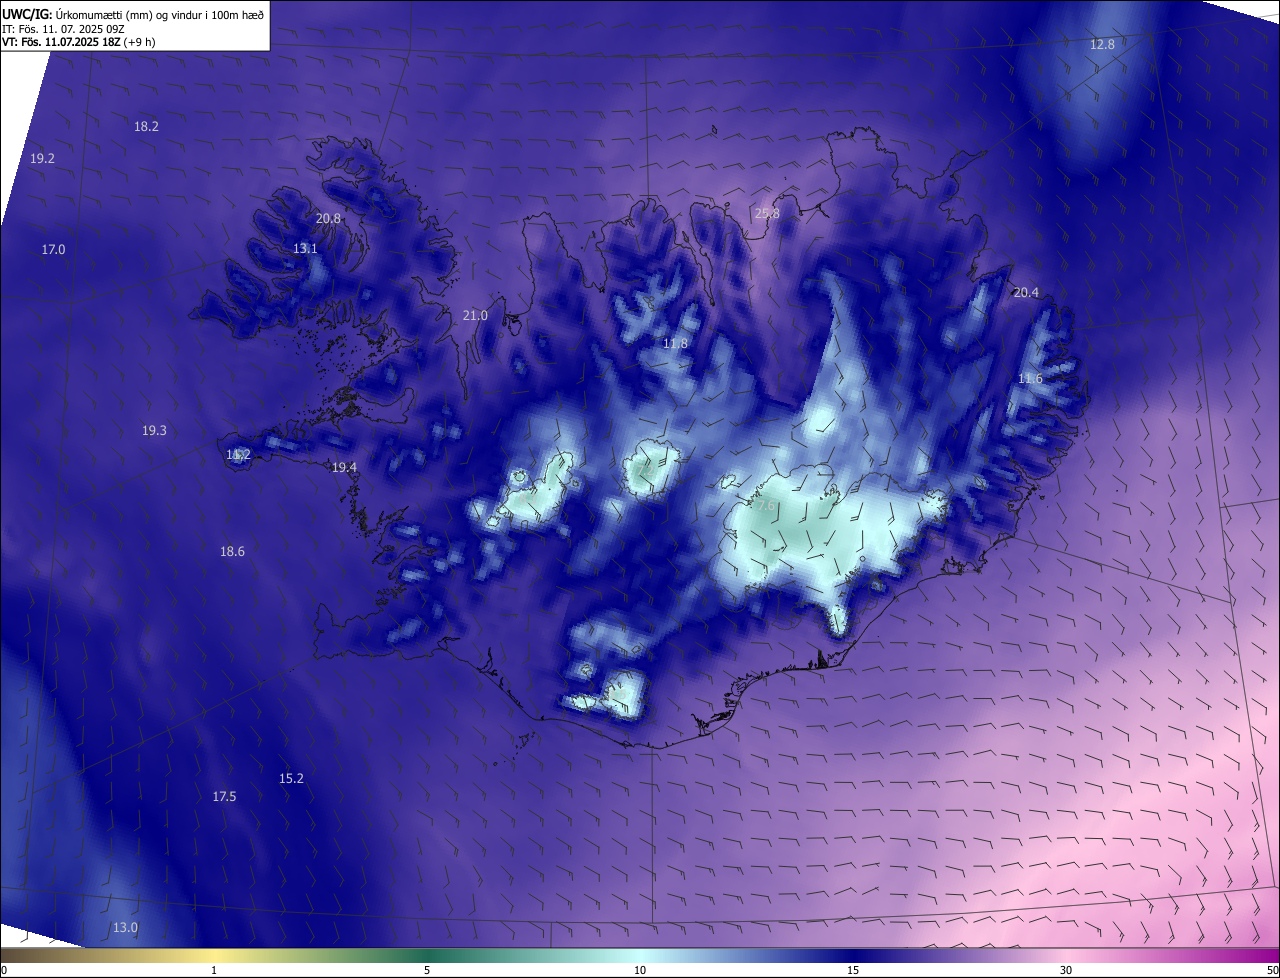Click the 13.0 value in the bottom left
The height and width of the screenshot is (978, 1280).
pyautogui.click(x=125, y=927)
